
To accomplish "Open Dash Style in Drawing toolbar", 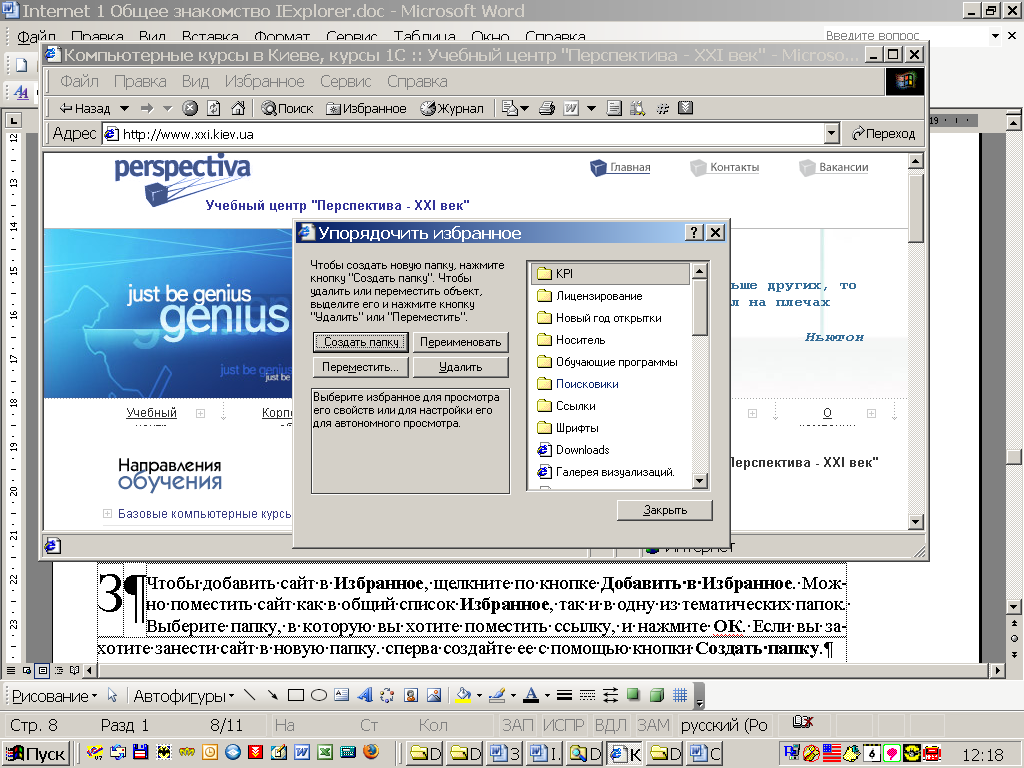I will tap(588, 696).
